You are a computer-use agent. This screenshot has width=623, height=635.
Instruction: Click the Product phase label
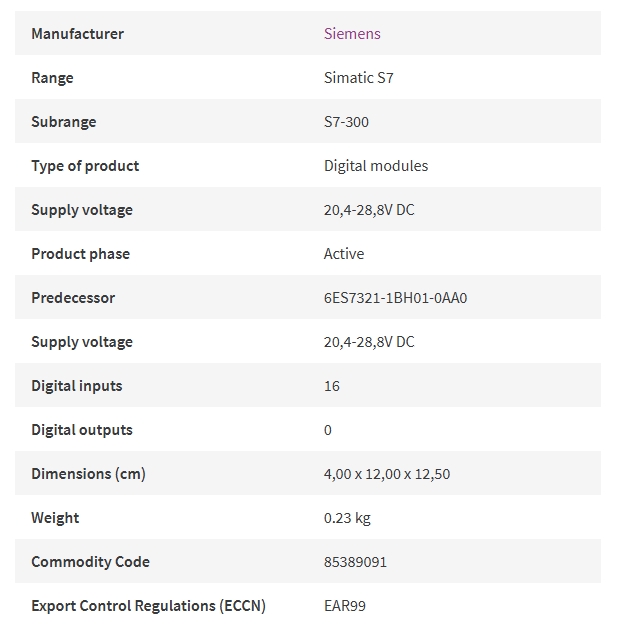[81, 254]
